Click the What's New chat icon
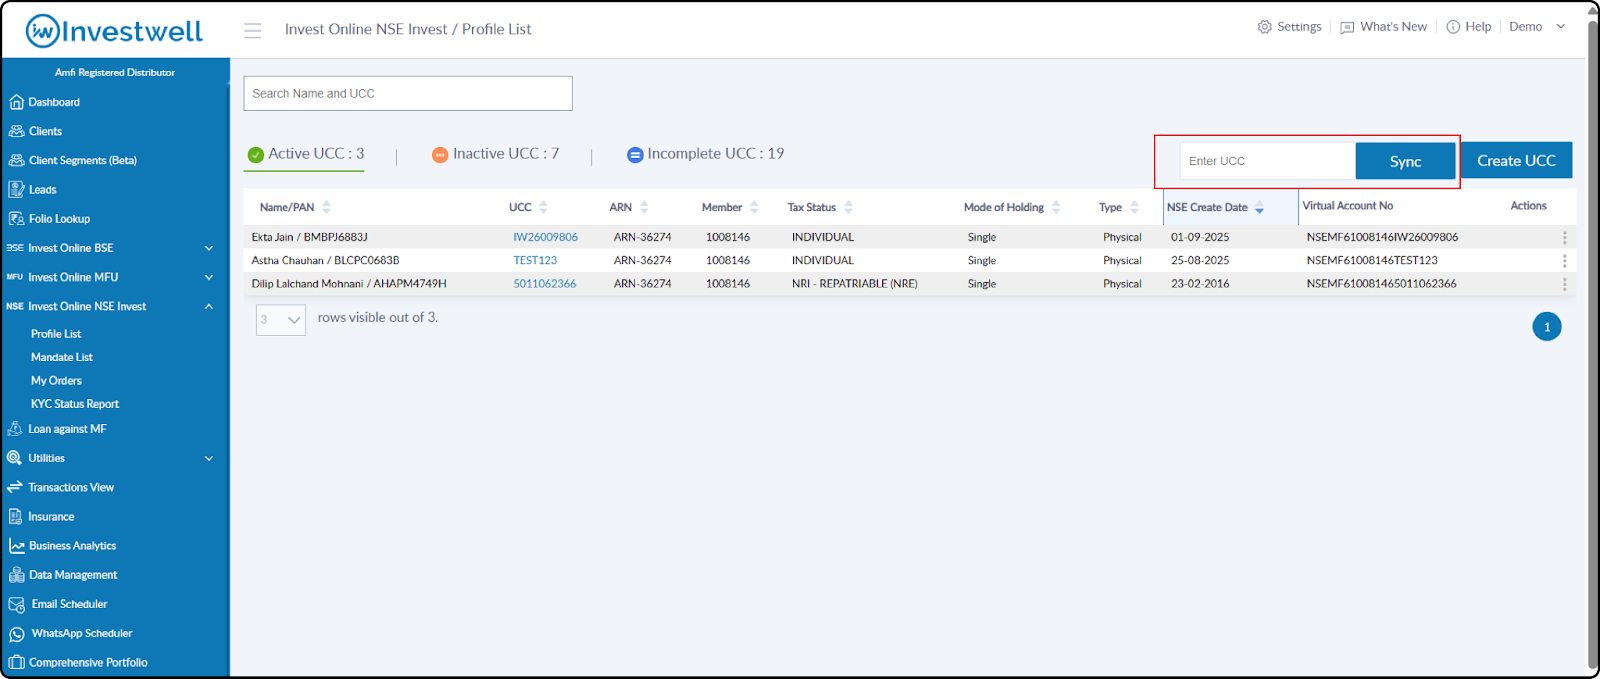1600x679 pixels. (1347, 28)
